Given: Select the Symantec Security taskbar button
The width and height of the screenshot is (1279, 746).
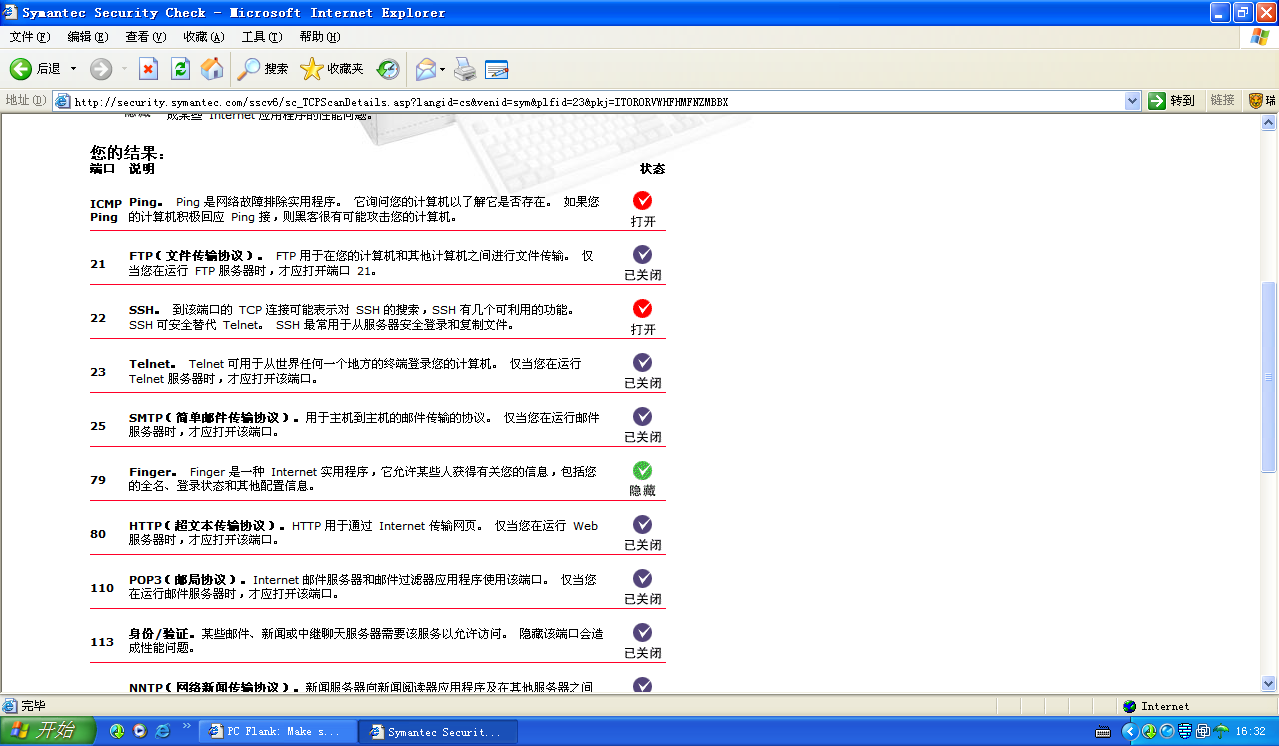Looking at the screenshot, I should click(439, 732).
